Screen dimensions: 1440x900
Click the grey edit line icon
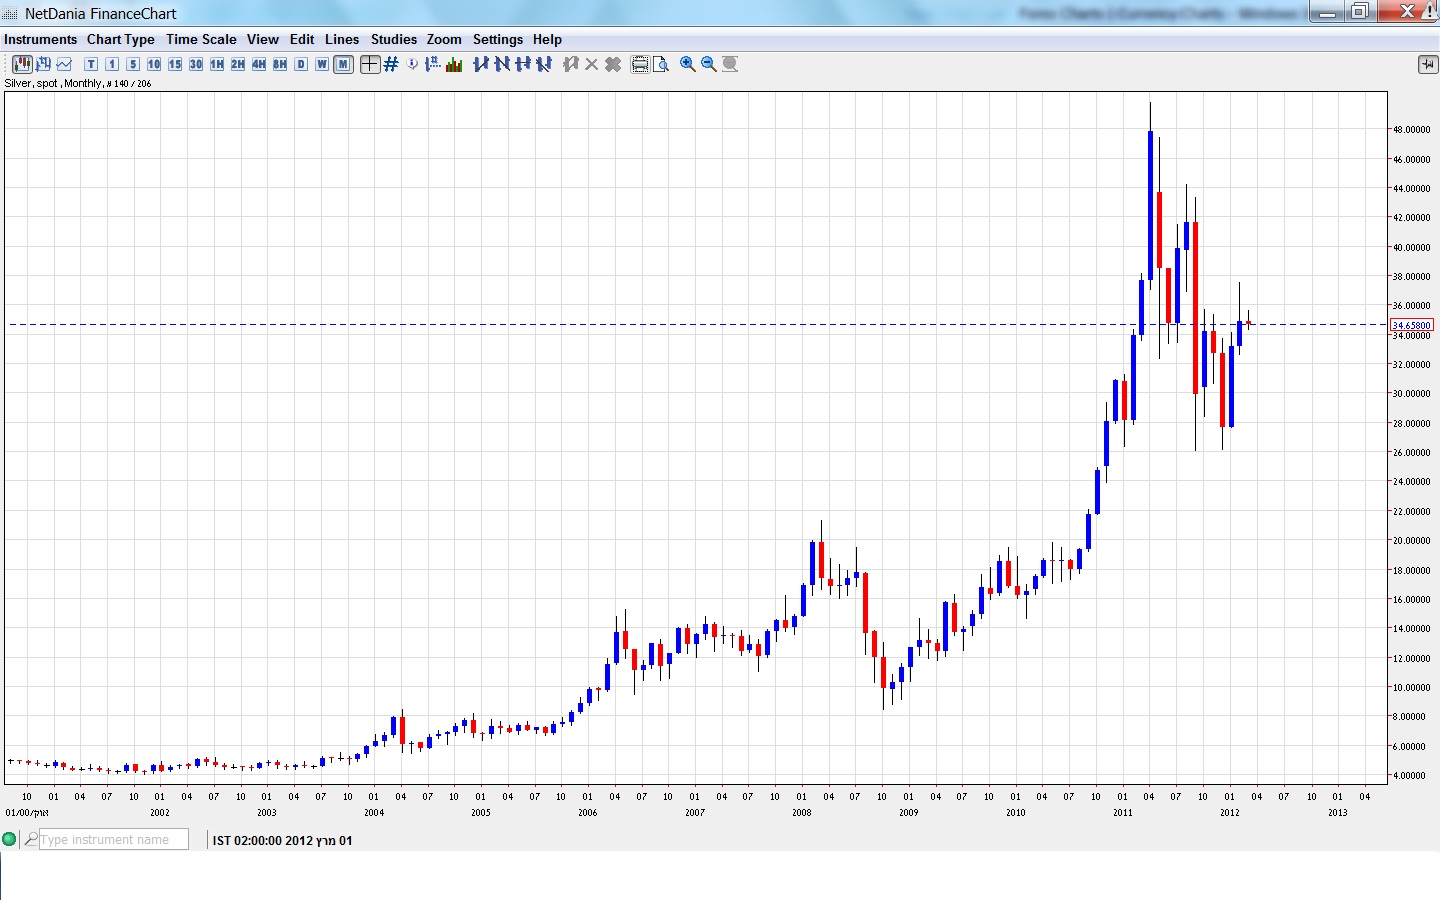[x=571, y=64]
